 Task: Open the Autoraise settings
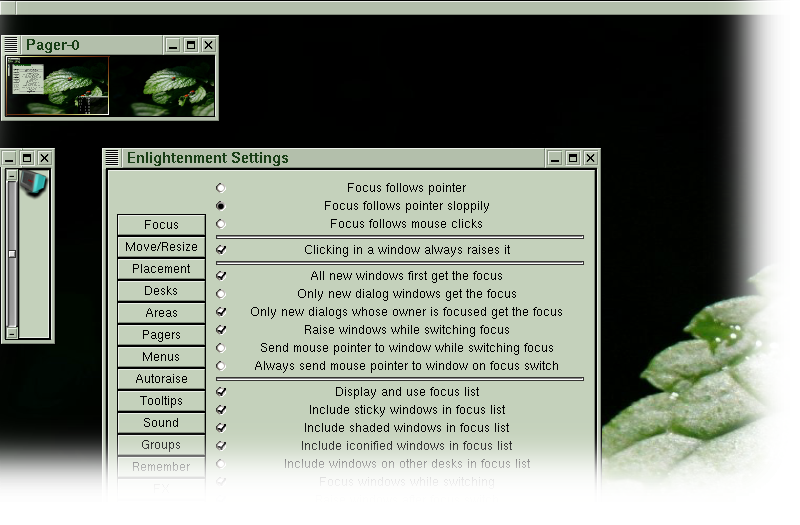tap(161, 379)
